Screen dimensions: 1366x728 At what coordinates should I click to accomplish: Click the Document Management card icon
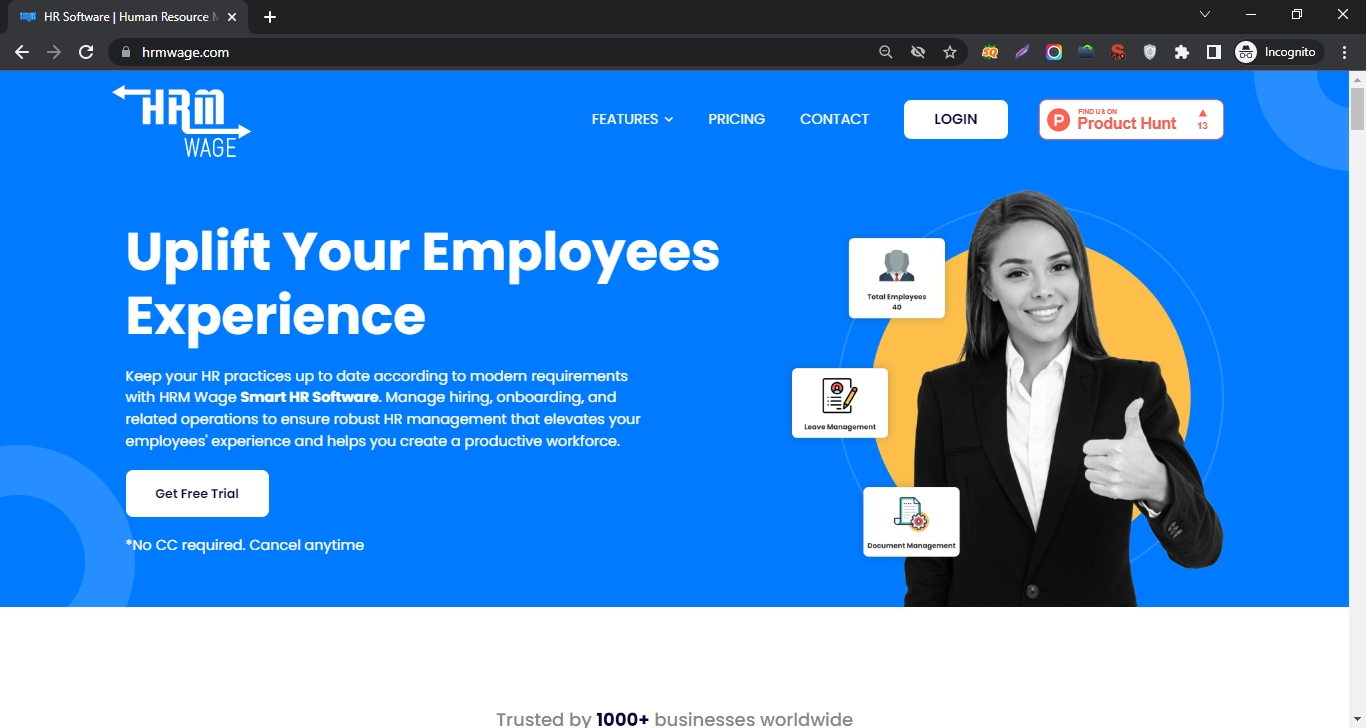(x=911, y=514)
